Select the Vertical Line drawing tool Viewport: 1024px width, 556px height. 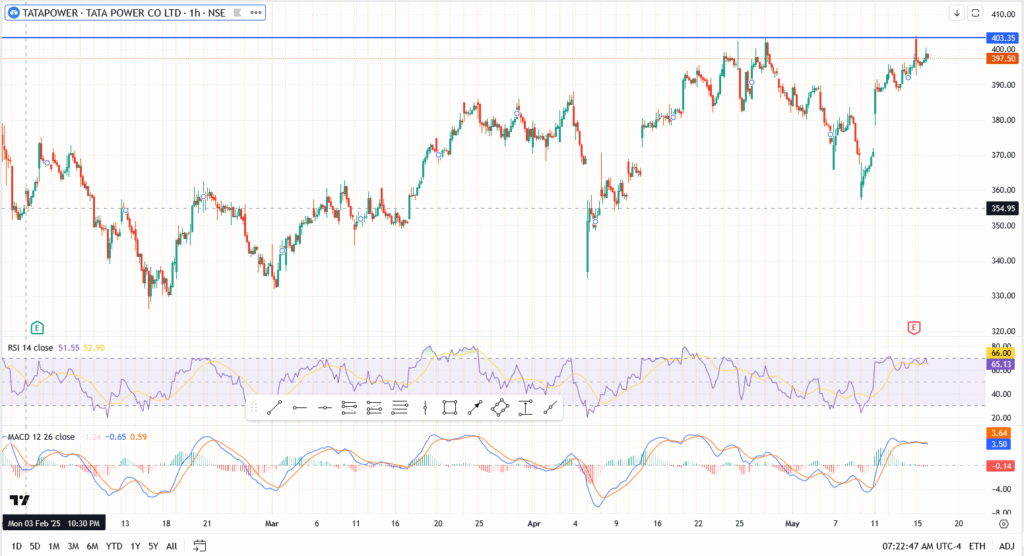coord(425,407)
